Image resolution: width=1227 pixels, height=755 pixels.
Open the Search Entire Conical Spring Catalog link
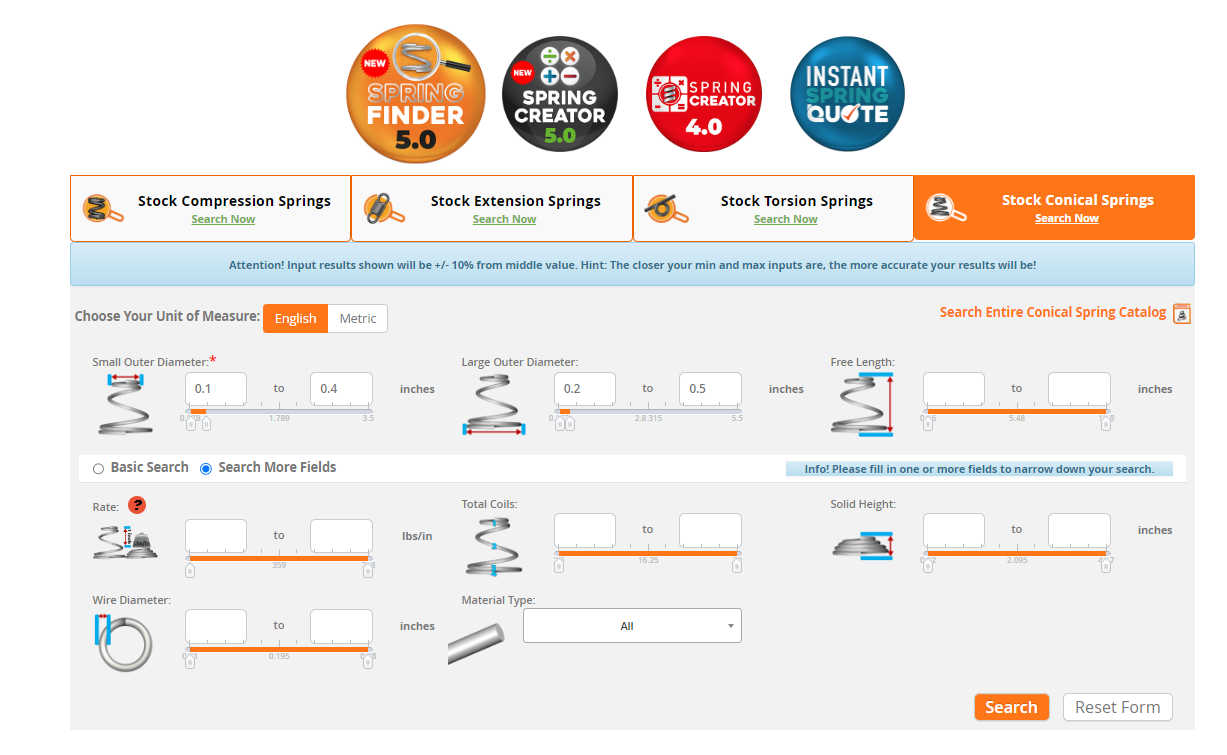(1052, 312)
